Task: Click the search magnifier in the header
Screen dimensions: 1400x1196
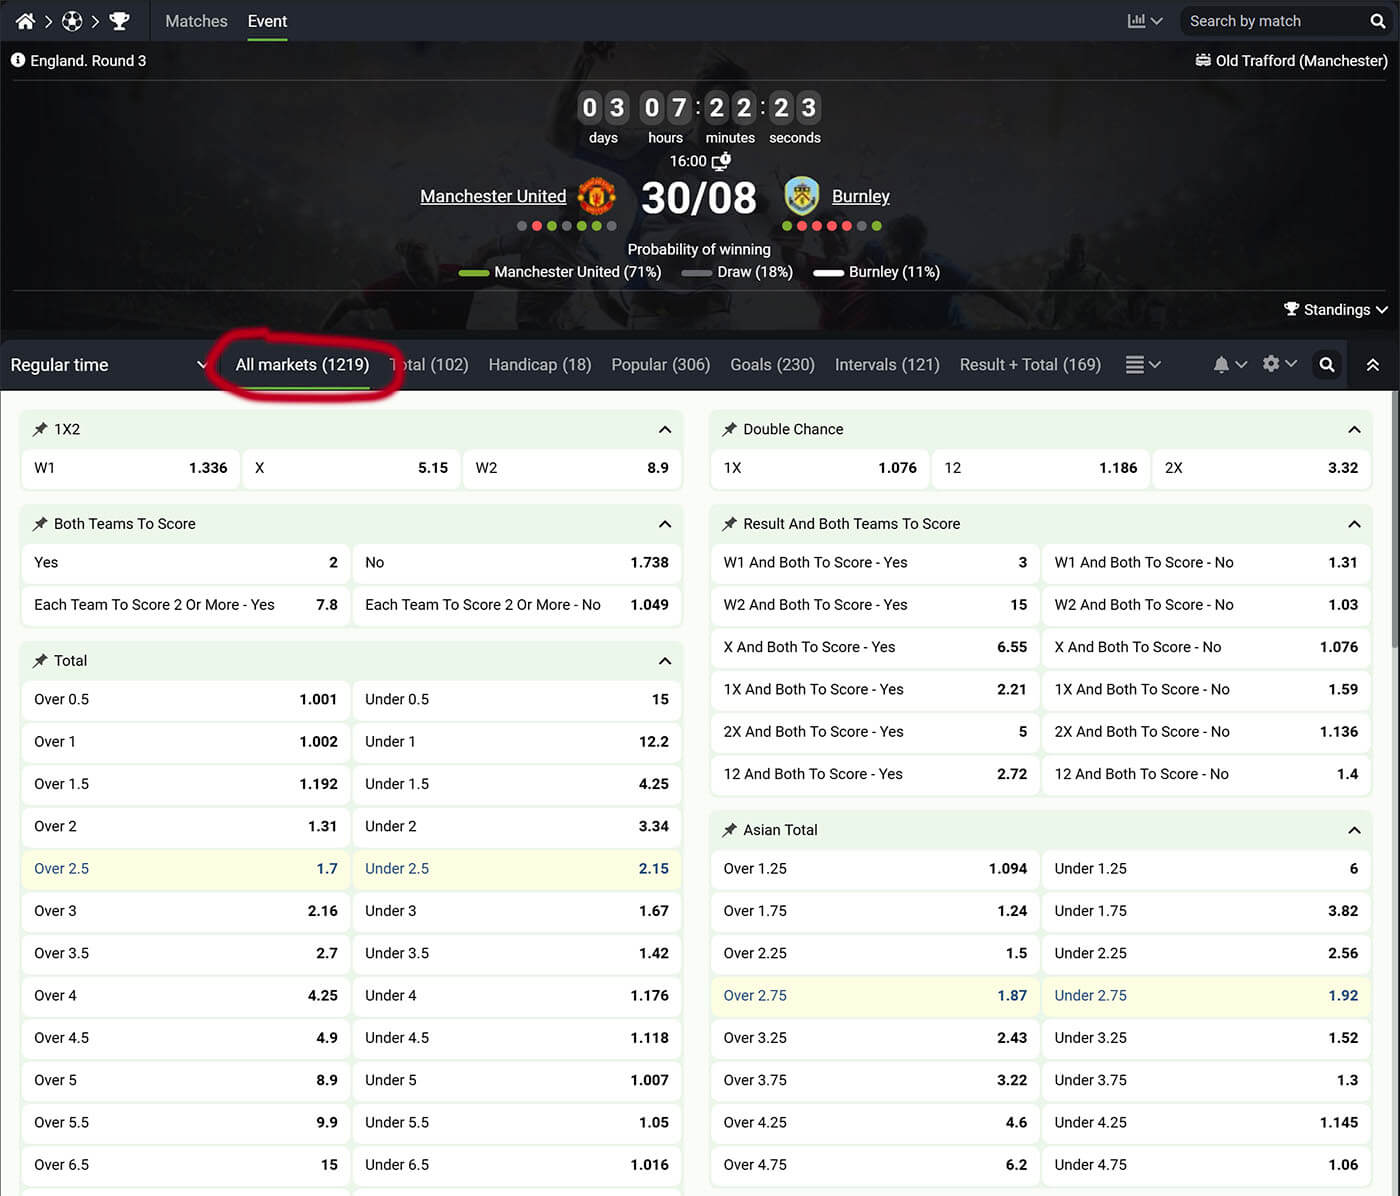Action: (x=1377, y=21)
